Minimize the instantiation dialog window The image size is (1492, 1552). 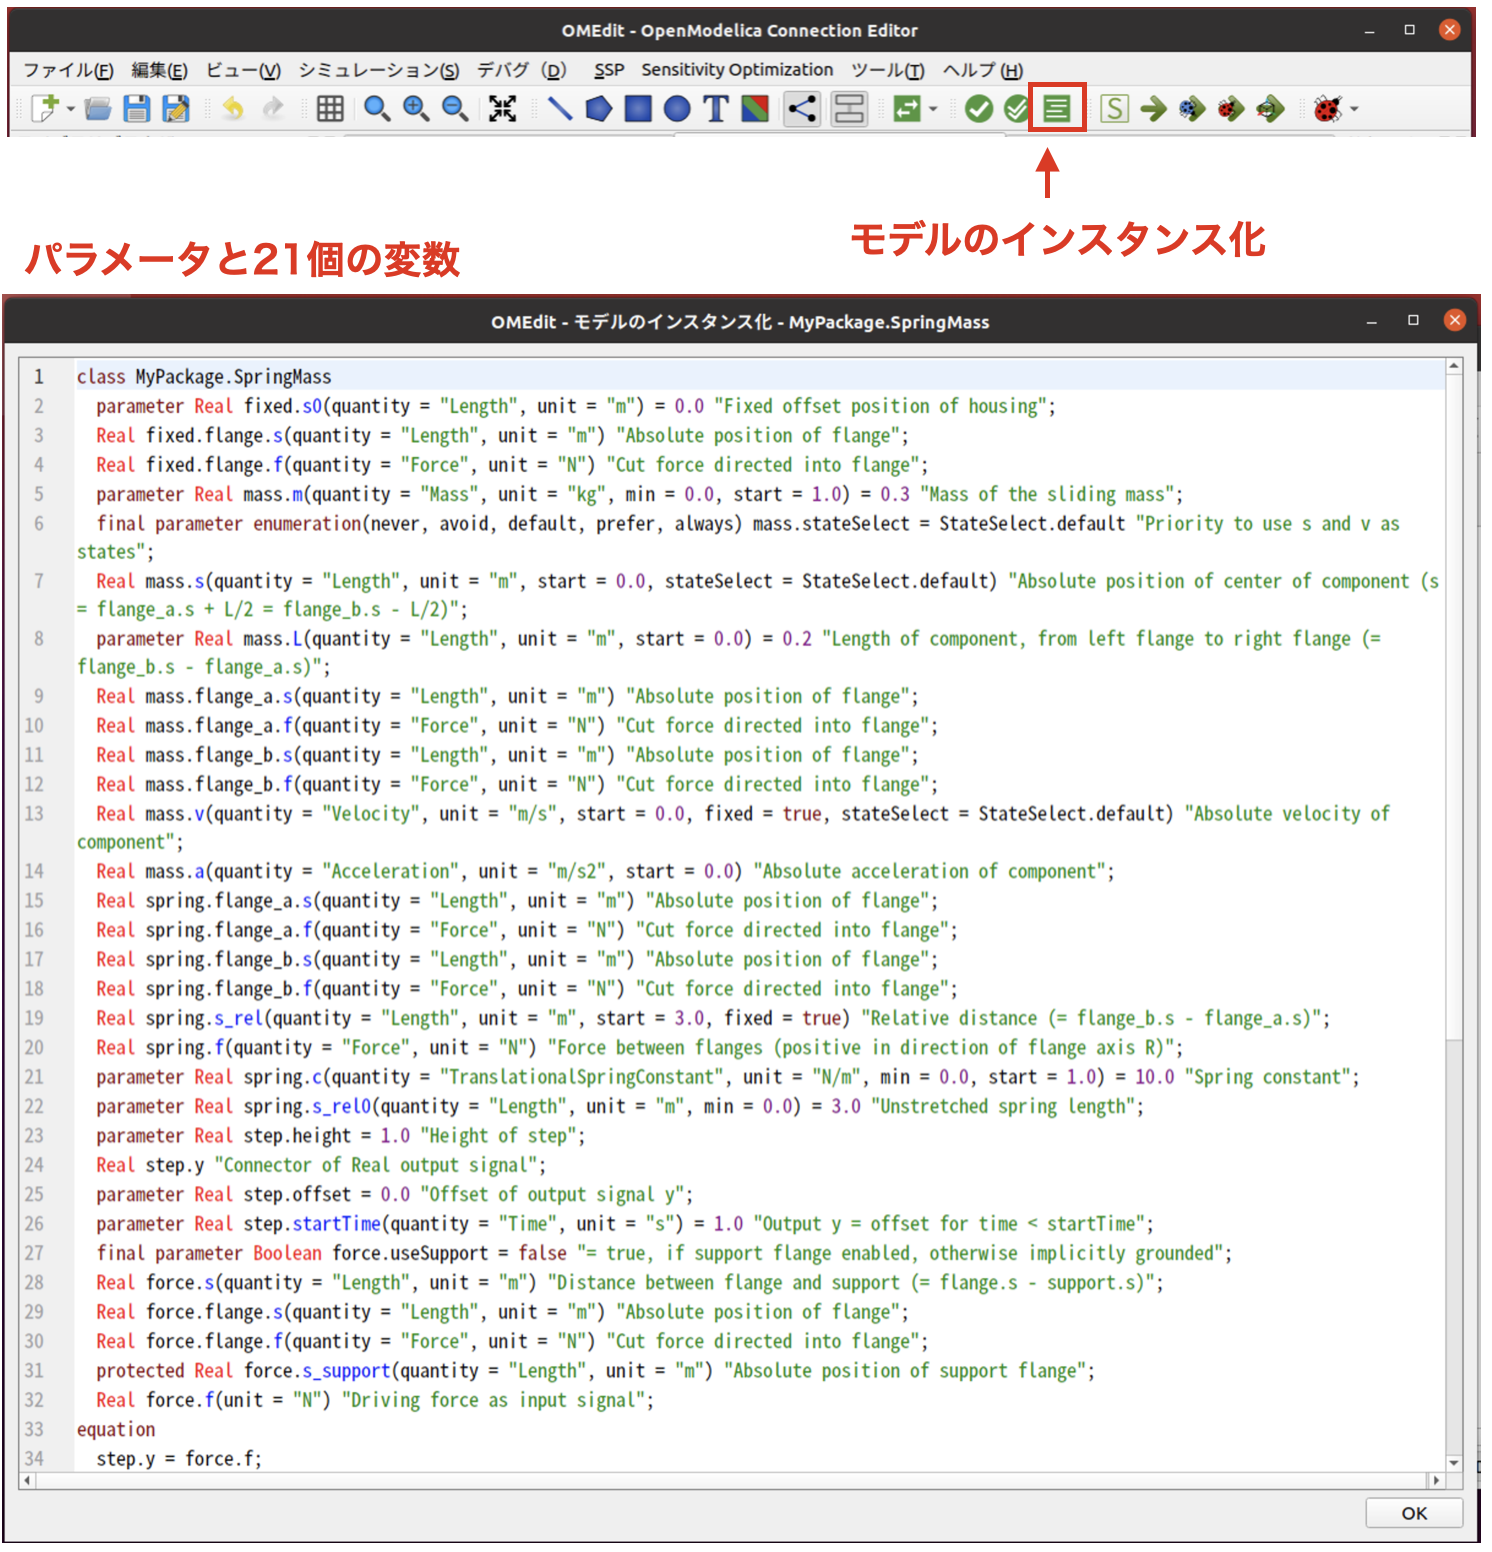(1372, 321)
